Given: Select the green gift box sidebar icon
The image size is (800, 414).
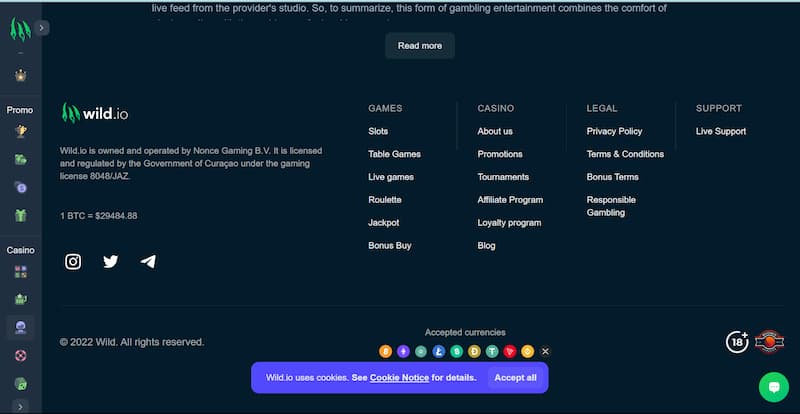Looking at the screenshot, I should [x=21, y=215].
